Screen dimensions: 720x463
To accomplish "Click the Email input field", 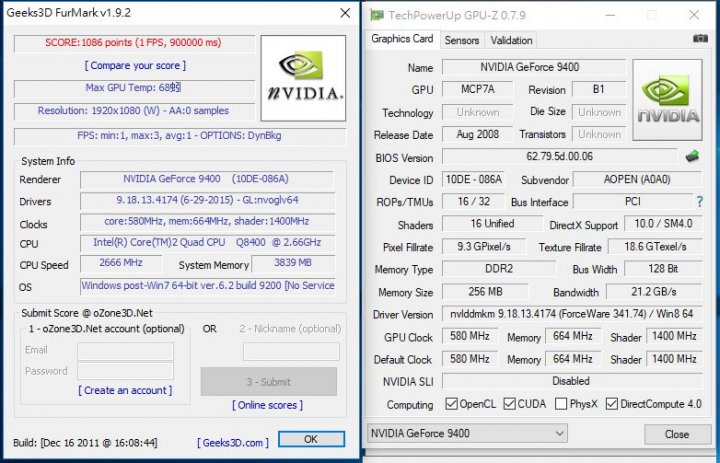I will [125, 351].
